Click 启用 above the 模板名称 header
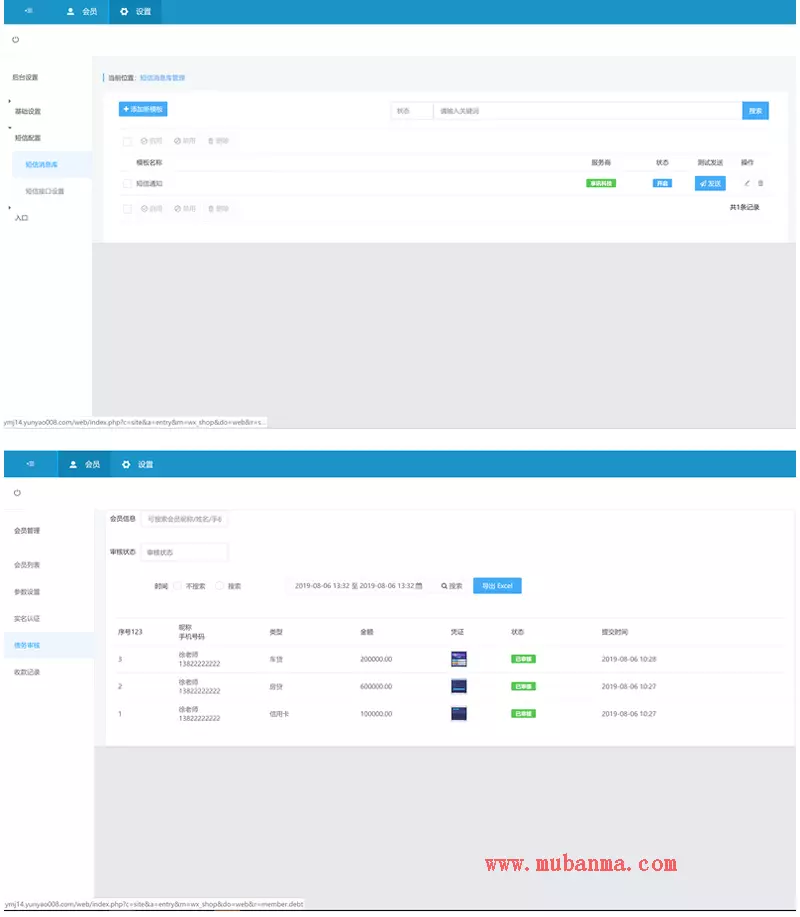This screenshot has height=917, width=800. (x=152, y=141)
